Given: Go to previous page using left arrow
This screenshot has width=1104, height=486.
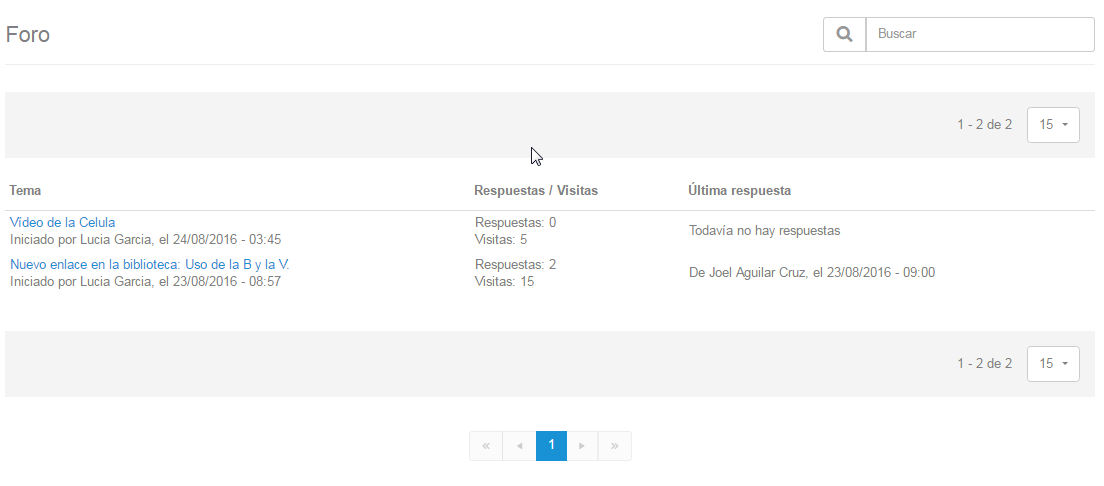Looking at the screenshot, I should (x=519, y=446).
